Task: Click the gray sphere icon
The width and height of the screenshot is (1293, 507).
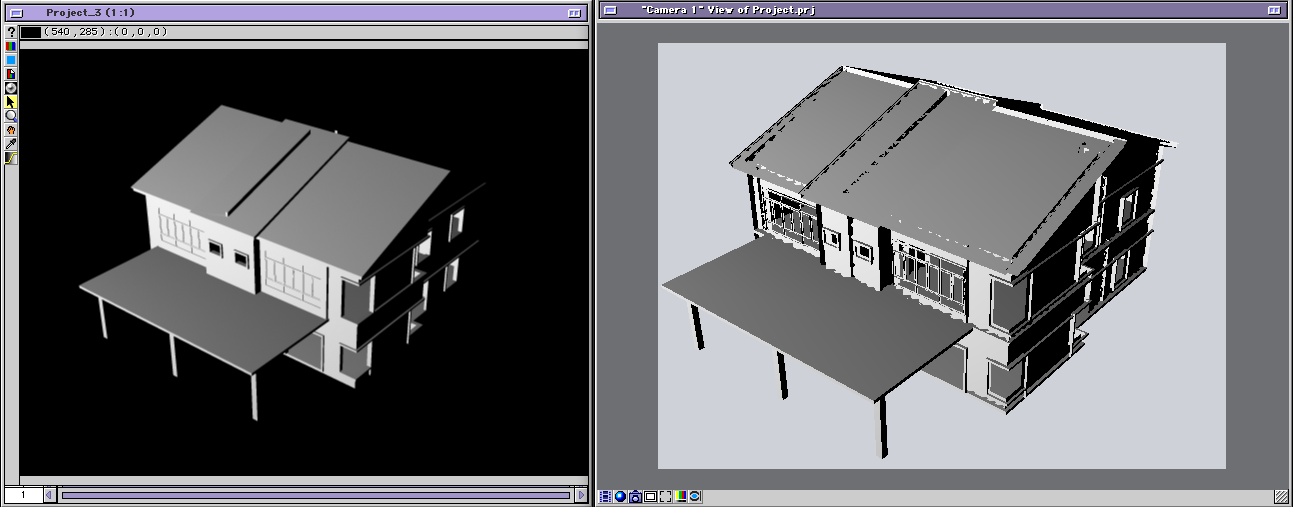Action: click(x=11, y=88)
